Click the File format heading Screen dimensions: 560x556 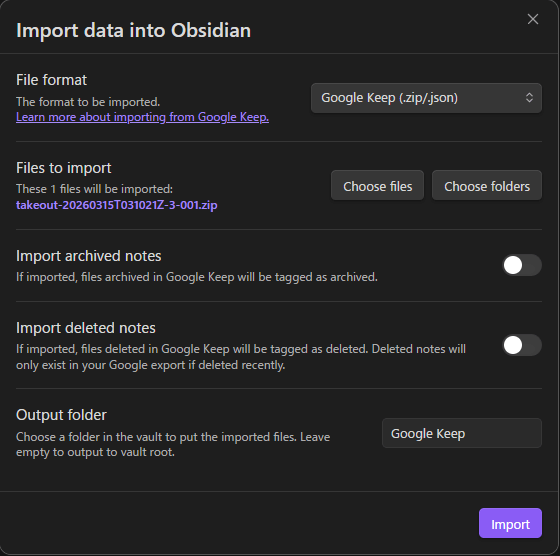pyautogui.click(x=51, y=80)
